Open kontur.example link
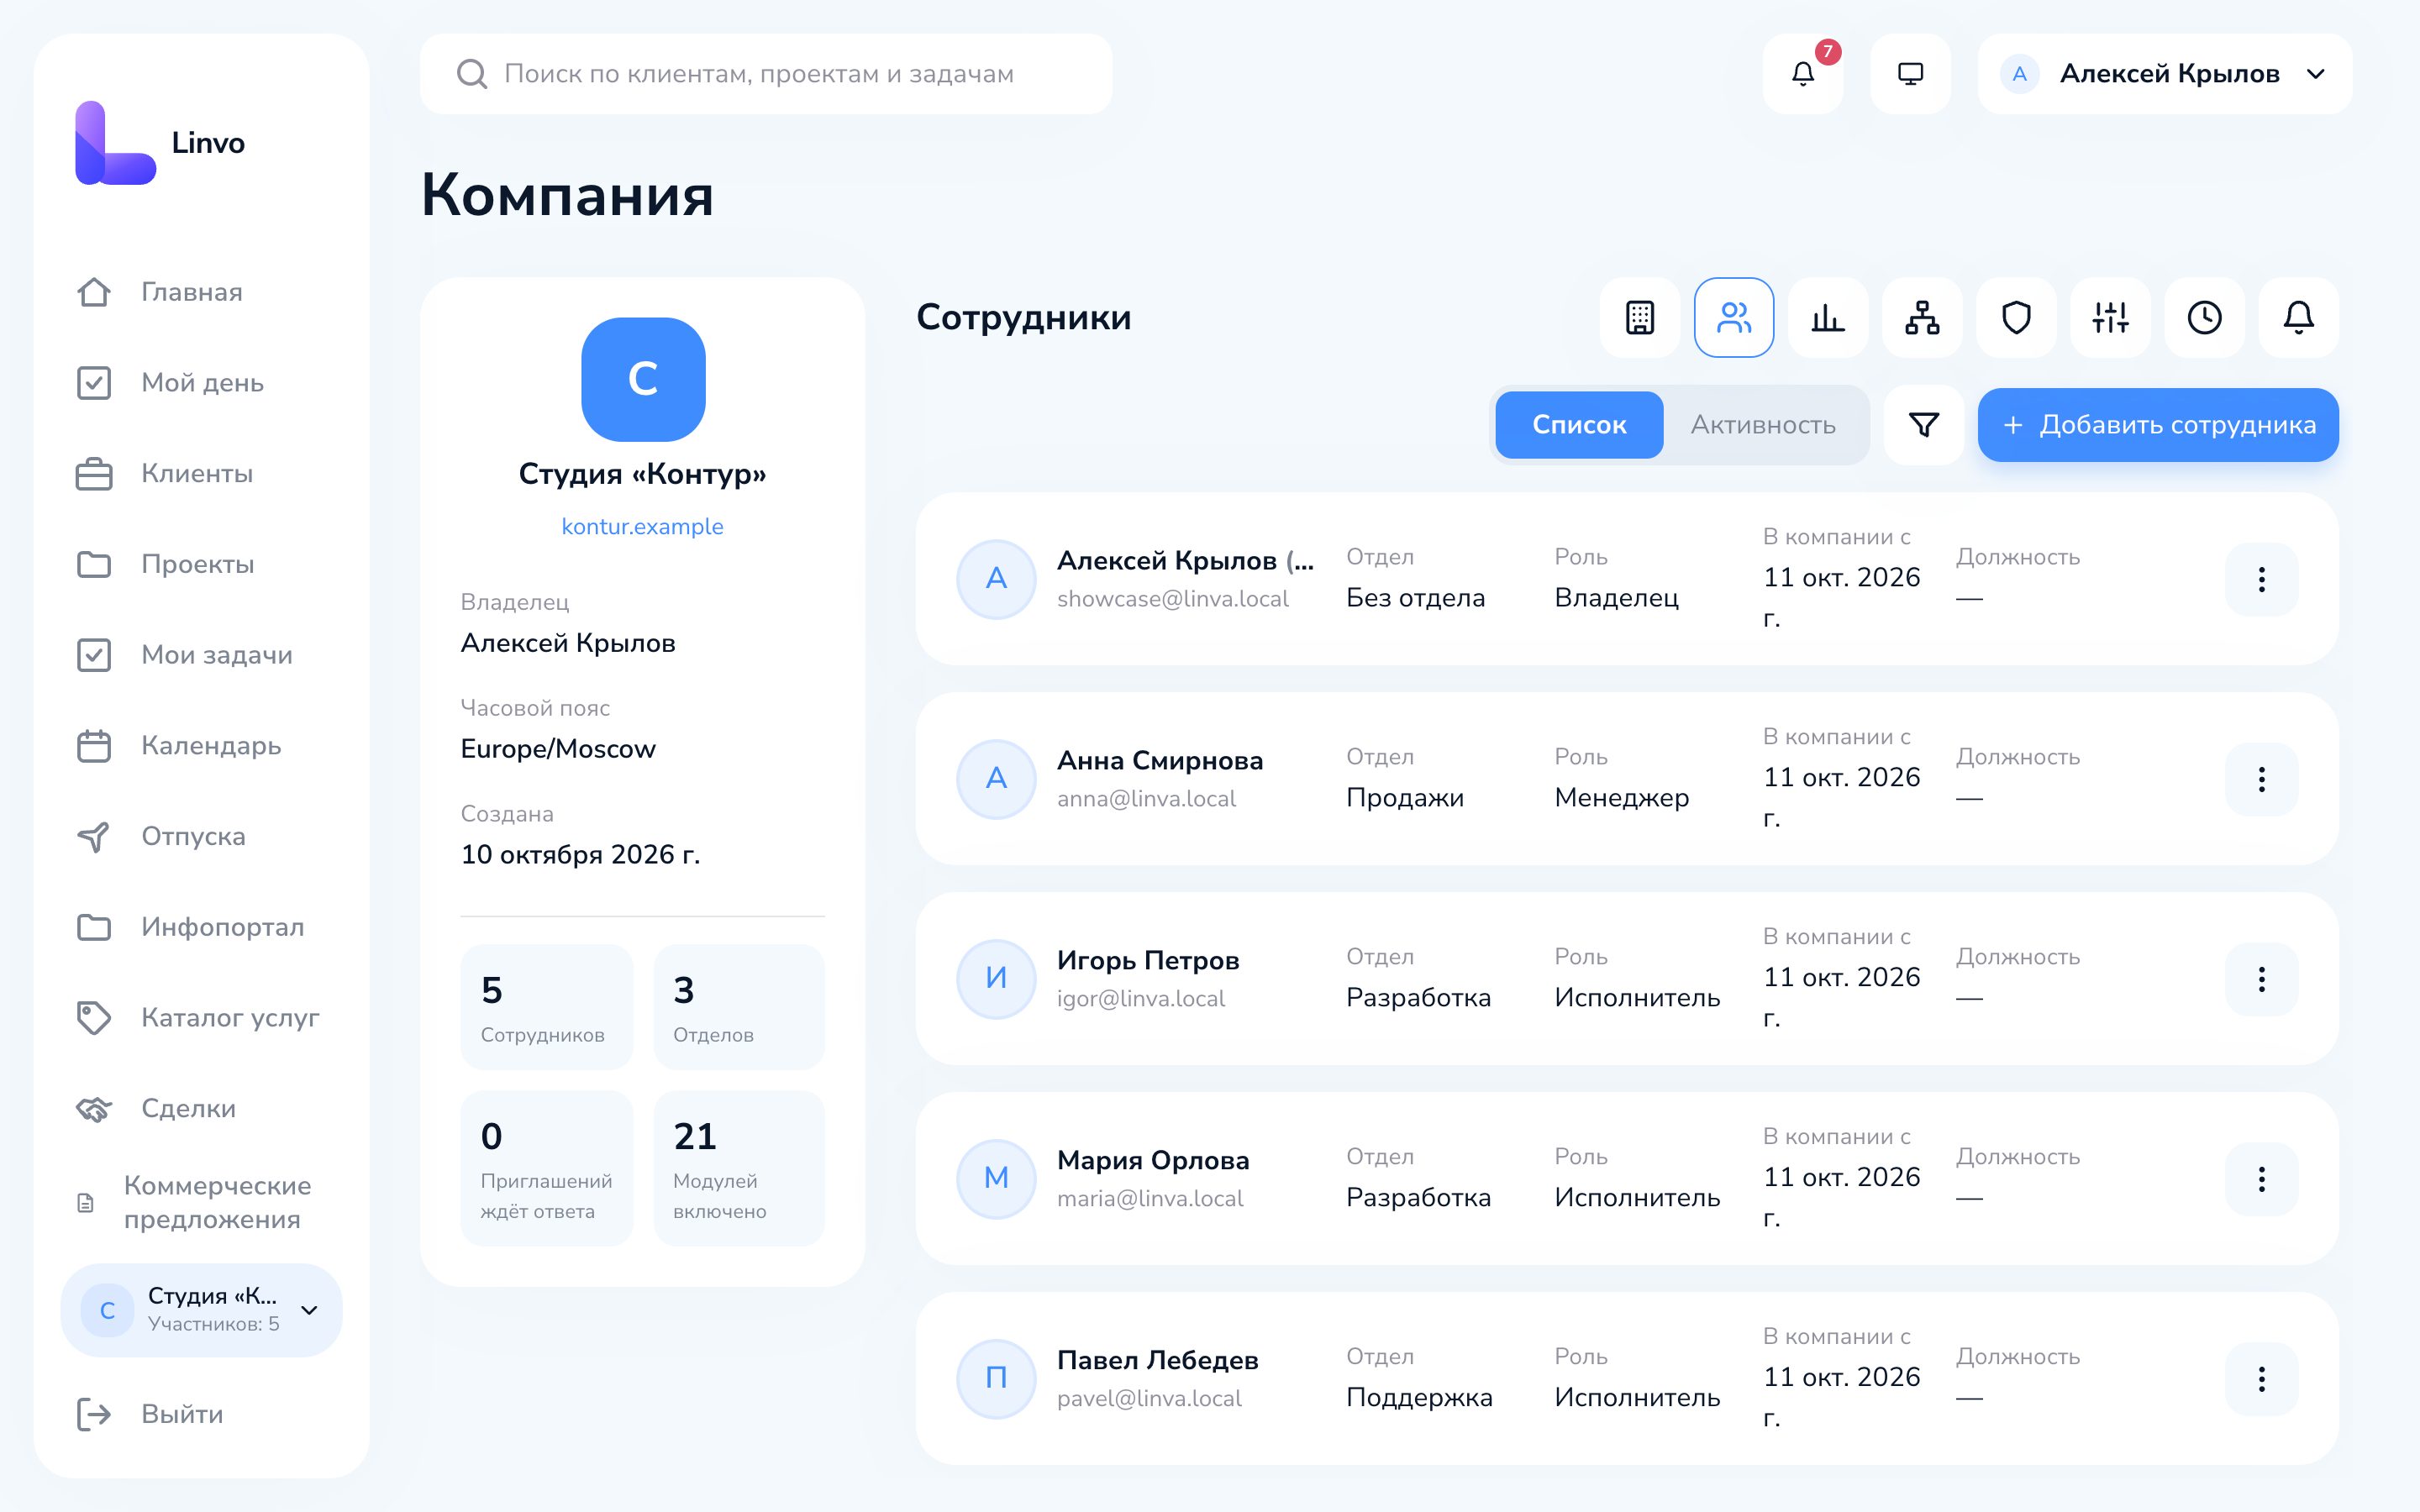Image resolution: width=2420 pixels, height=1512 pixels. (x=642, y=527)
